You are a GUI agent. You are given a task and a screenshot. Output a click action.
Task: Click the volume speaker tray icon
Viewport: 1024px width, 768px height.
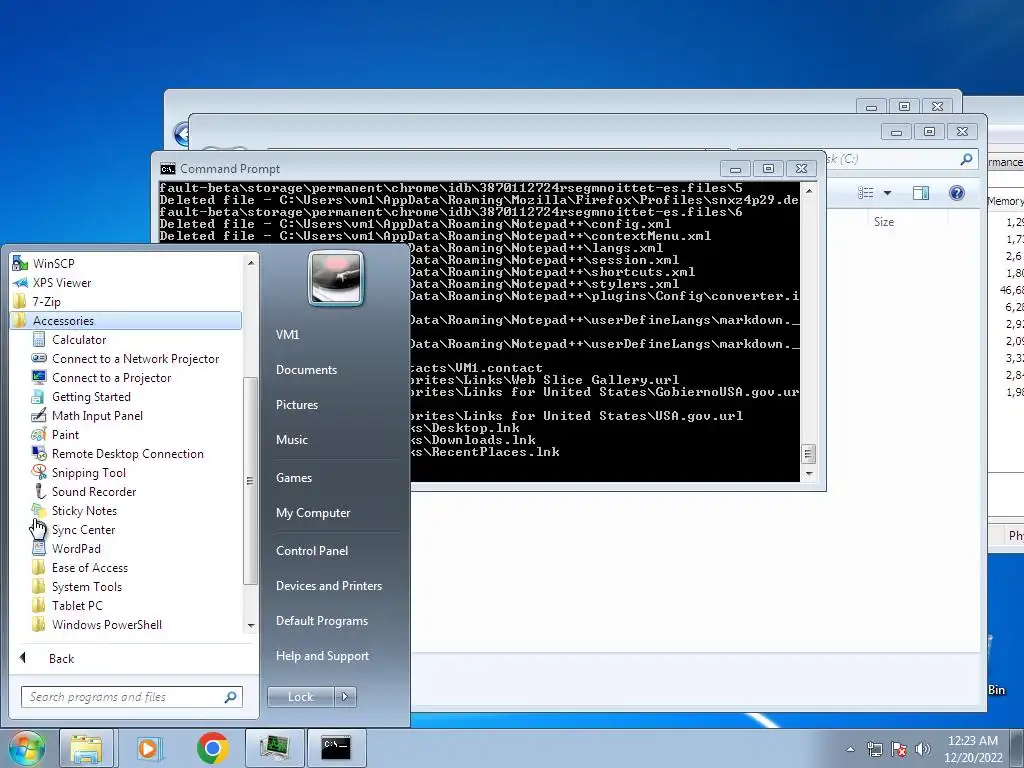pyautogui.click(x=922, y=749)
